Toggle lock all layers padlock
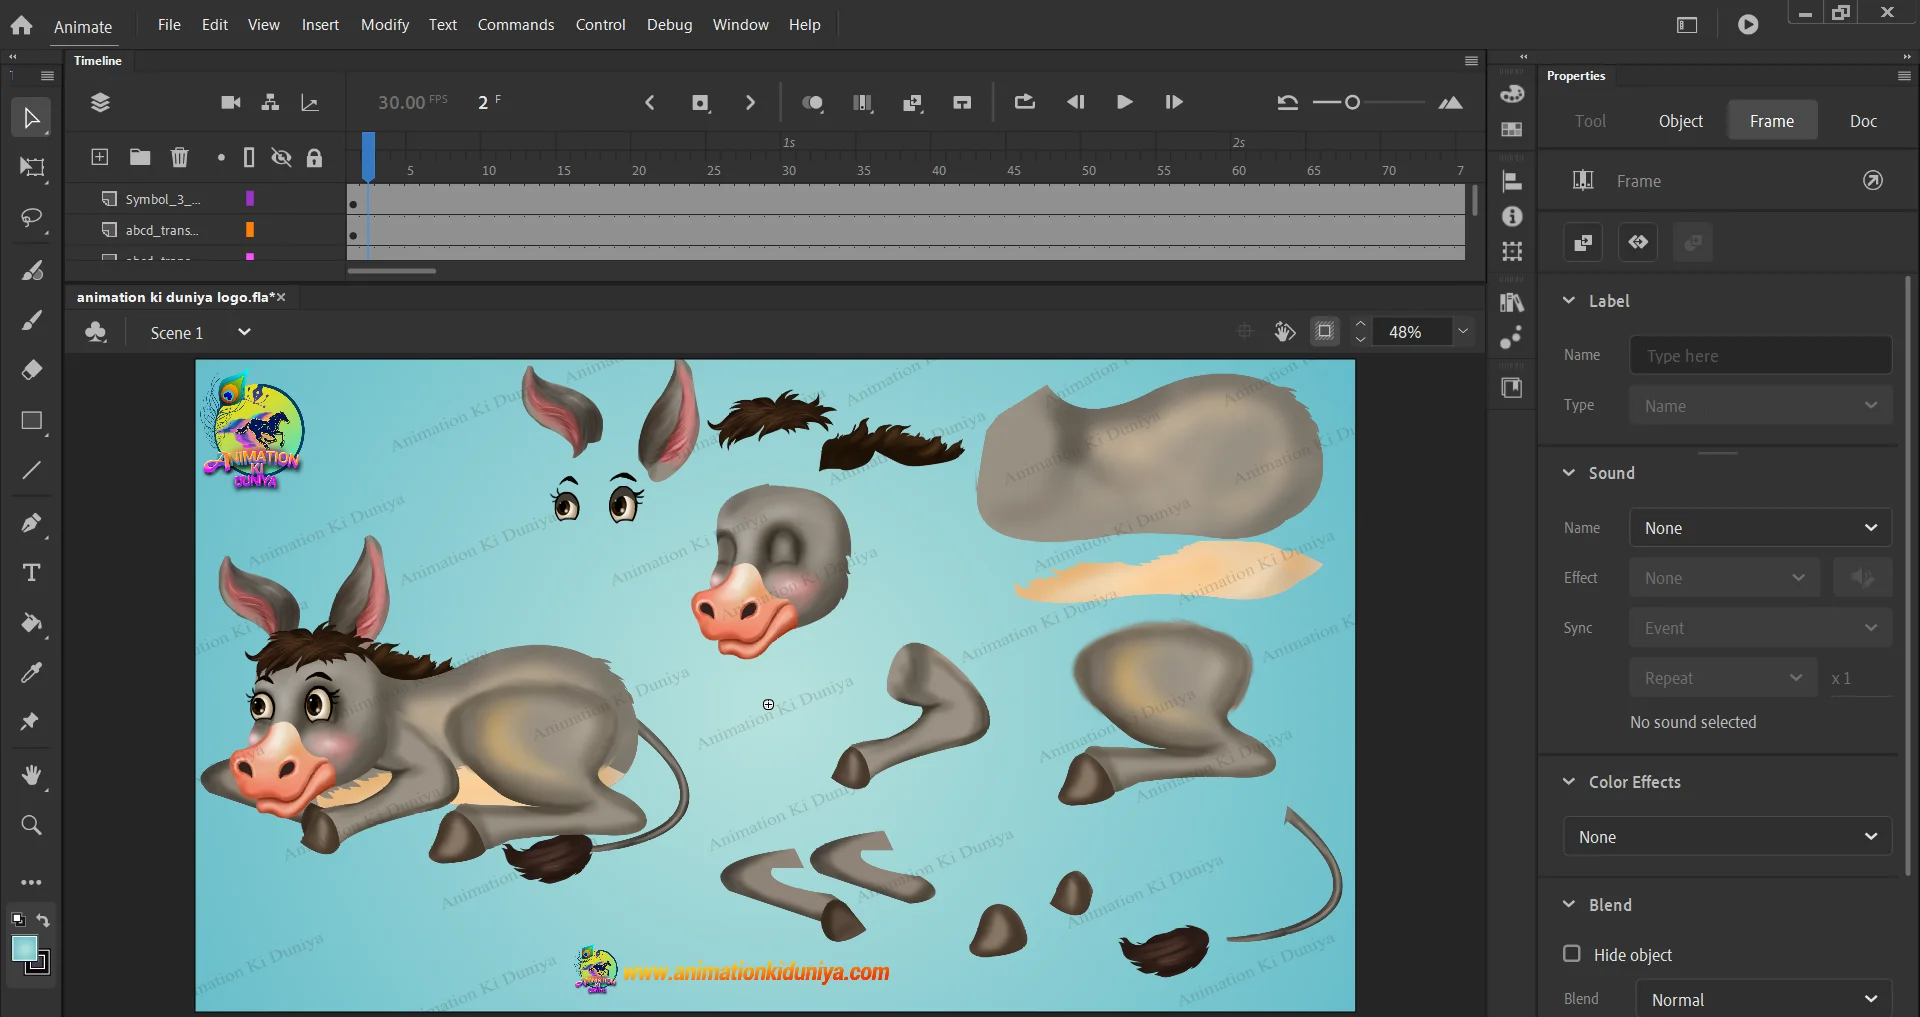This screenshot has width=1920, height=1017. 314,157
